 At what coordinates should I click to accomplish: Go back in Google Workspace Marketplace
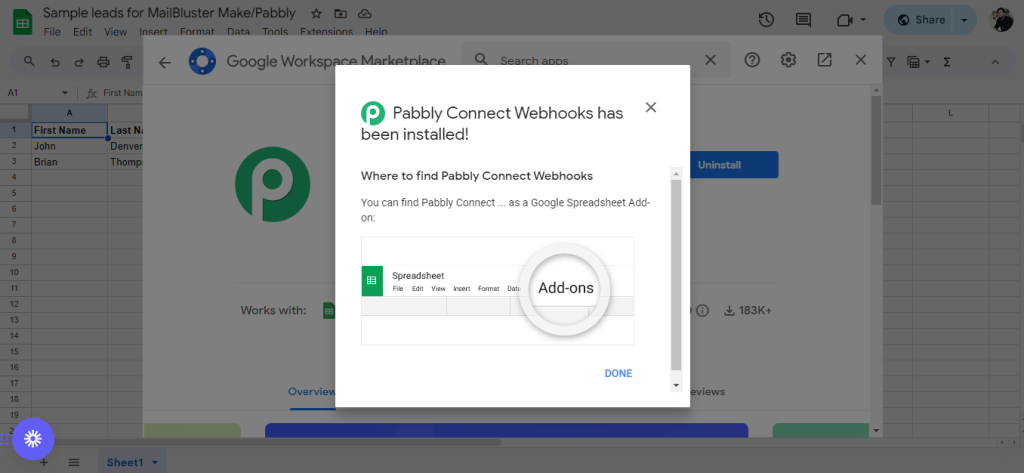tap(165, 62)
